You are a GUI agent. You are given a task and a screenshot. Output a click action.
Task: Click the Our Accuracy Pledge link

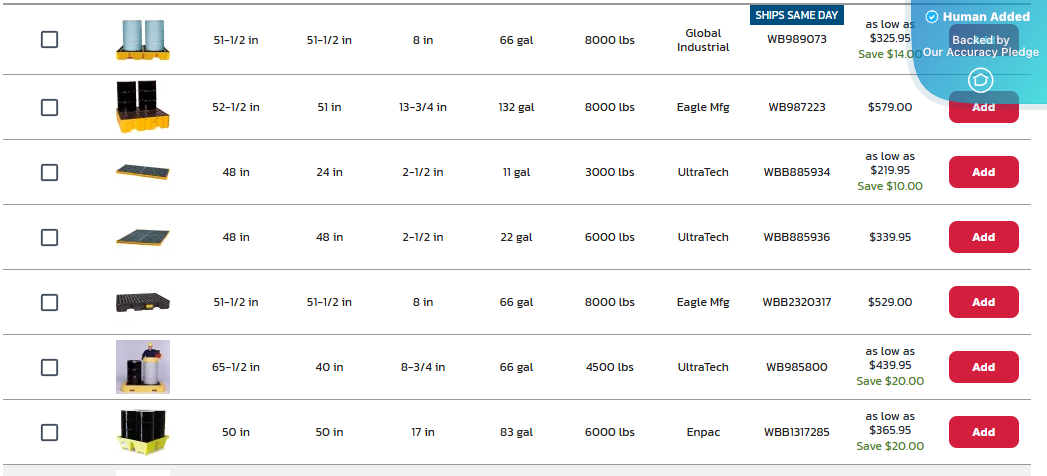(981, 52)
